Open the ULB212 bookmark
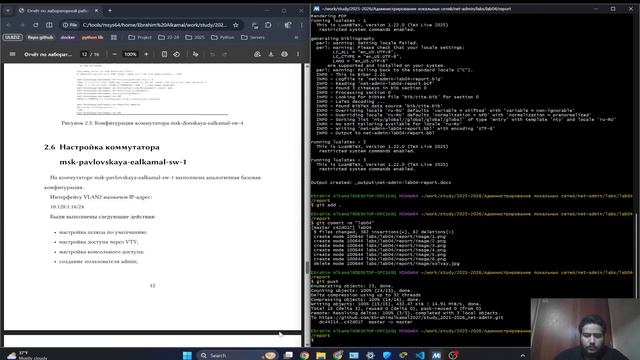The width and height of the screenshot is (640, 360). pos(13,37)
